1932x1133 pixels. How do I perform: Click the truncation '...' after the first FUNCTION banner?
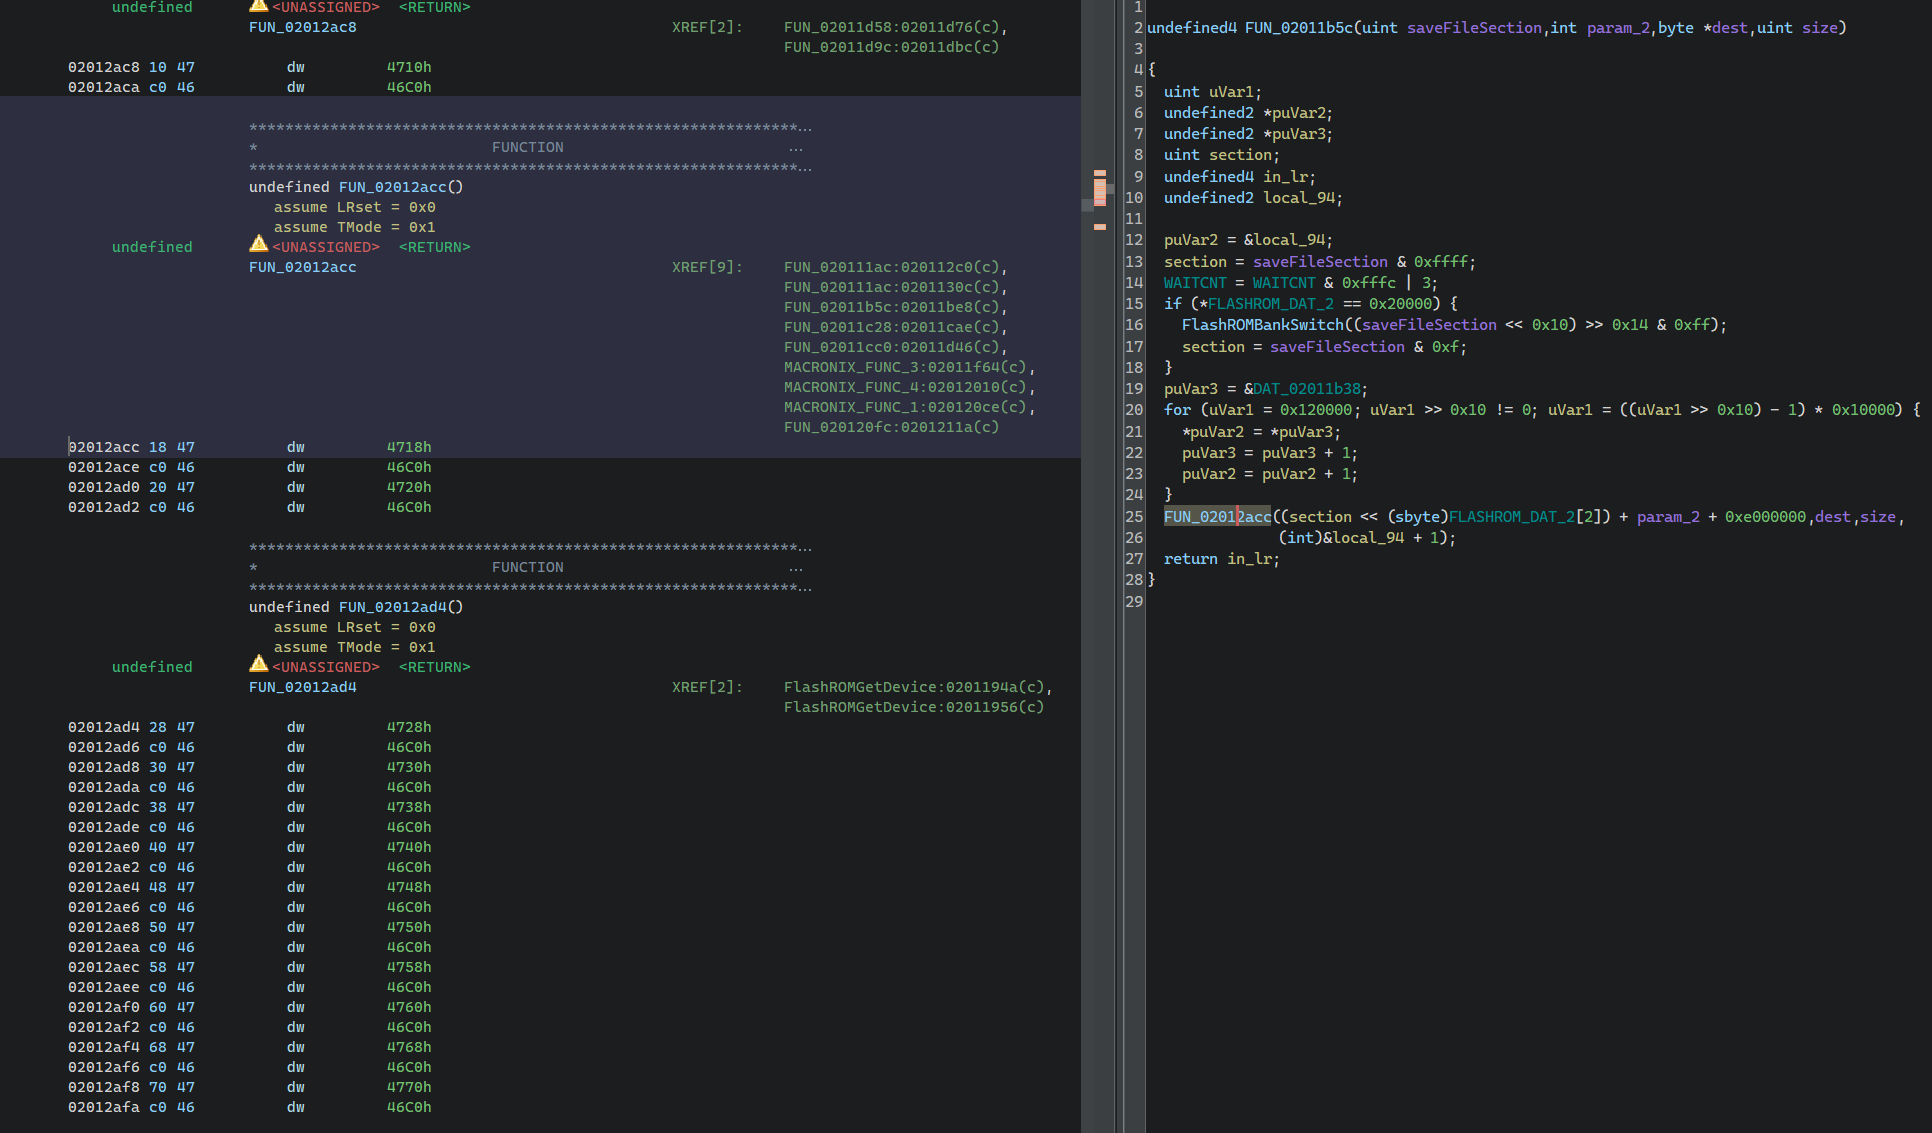[796, 147]
